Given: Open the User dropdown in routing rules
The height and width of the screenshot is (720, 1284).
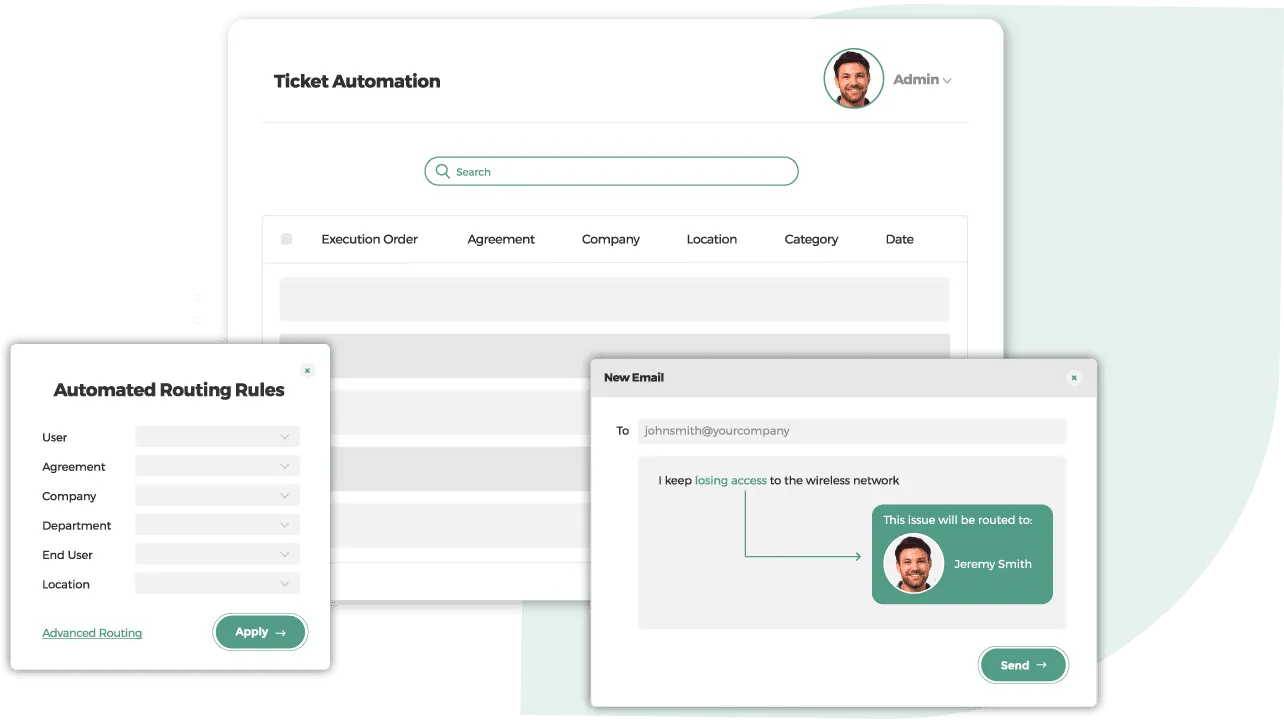Looking at the screenshot, I should [217, 437].
